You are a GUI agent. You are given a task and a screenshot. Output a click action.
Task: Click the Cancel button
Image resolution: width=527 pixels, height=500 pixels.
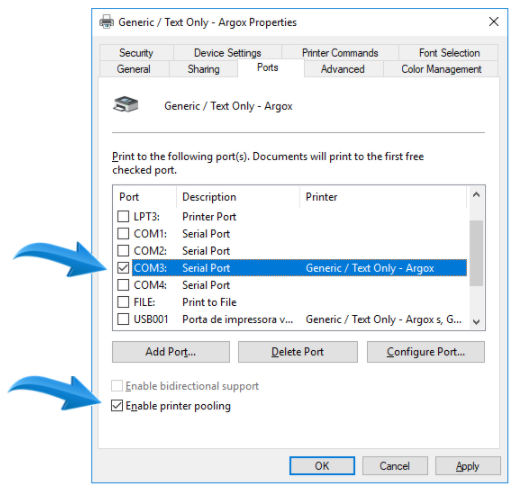395,466
